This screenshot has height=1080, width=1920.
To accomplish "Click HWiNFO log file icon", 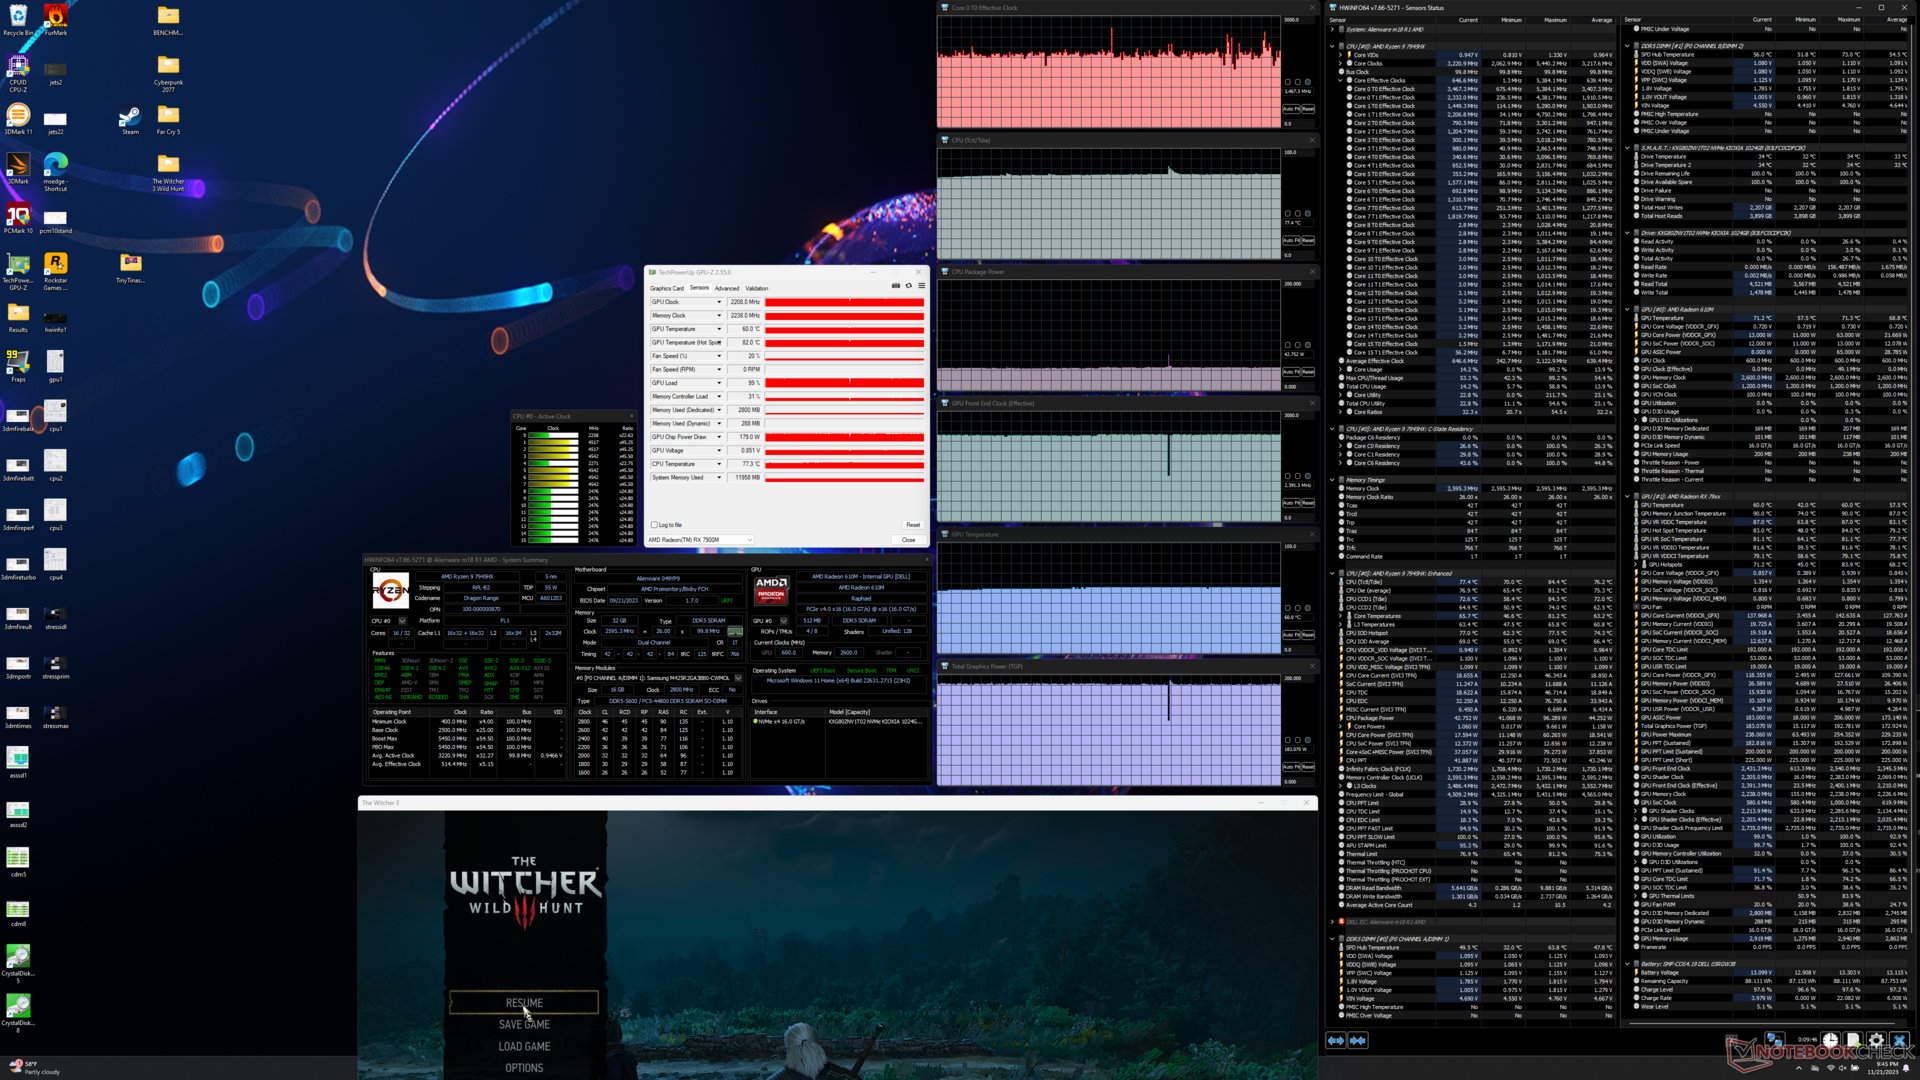I will (1853, 1040).
